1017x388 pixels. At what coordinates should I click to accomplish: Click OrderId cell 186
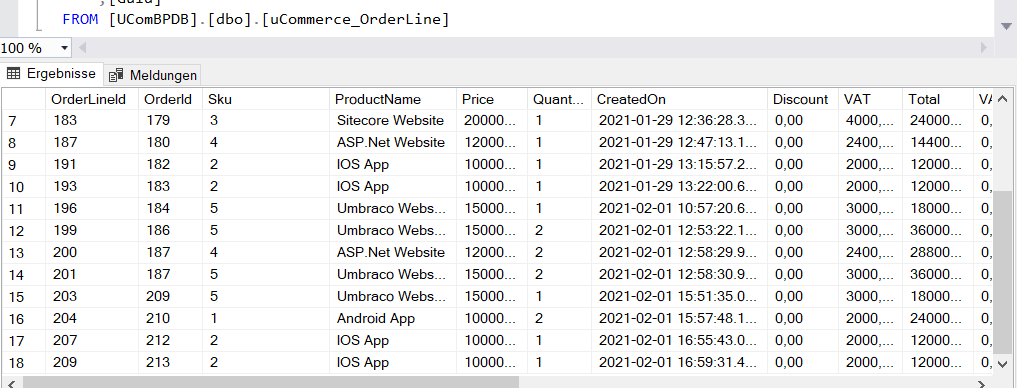pos(171,231)
